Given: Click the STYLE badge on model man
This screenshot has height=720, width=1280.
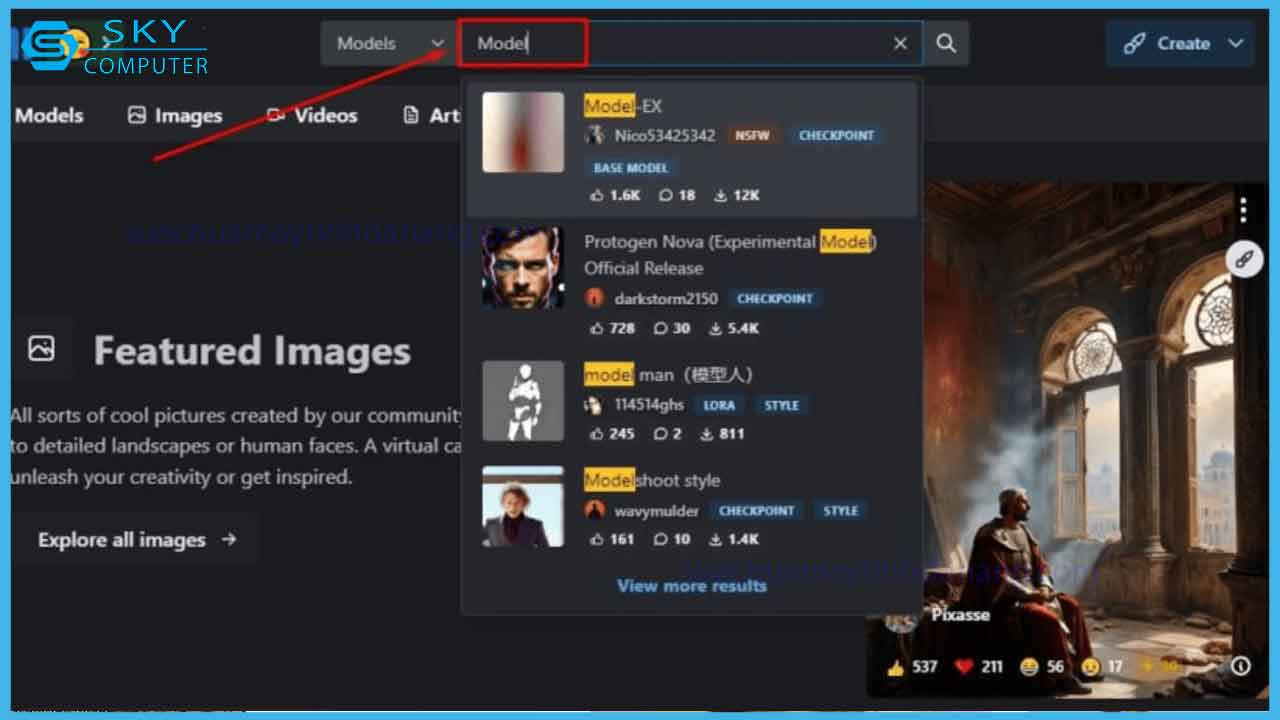Looking at the screenshot, I should pyautogui.click(x=781, y=405).
